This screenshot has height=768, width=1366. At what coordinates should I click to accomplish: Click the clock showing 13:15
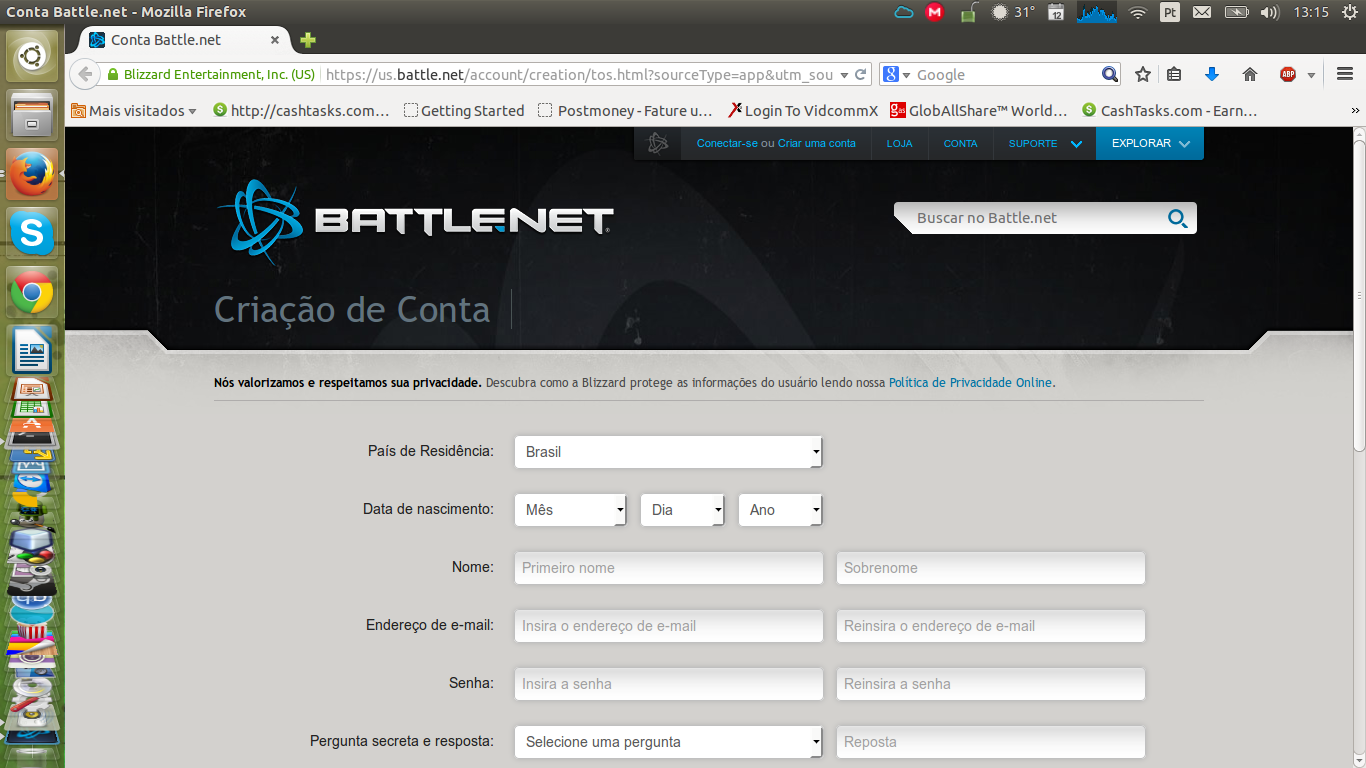click(1311, 12)
